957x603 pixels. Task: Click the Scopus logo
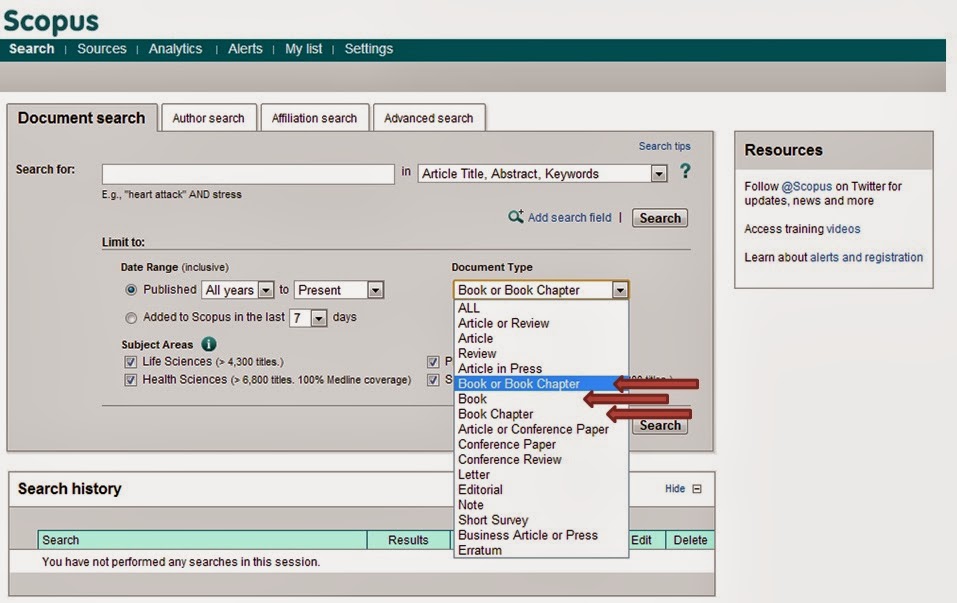tap(51, 21)
